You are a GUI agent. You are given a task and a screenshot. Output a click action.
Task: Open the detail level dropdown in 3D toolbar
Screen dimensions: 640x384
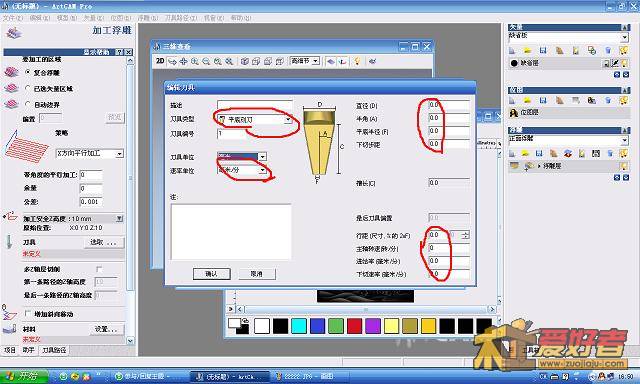[x=316, y=61]
